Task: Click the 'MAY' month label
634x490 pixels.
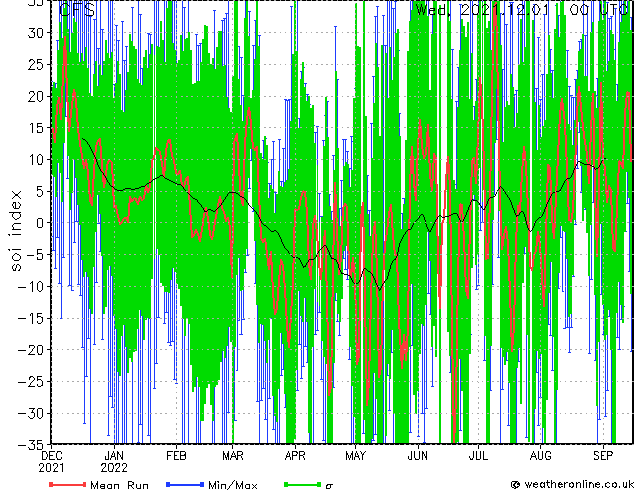Action: click(x=355, y=456)
